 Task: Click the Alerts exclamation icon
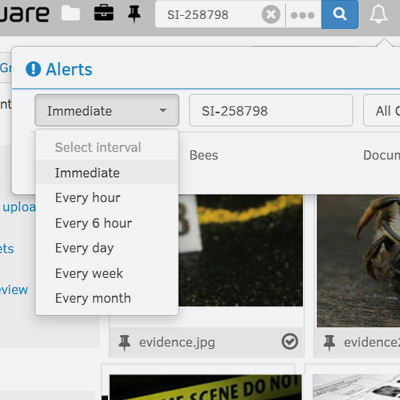33,69
